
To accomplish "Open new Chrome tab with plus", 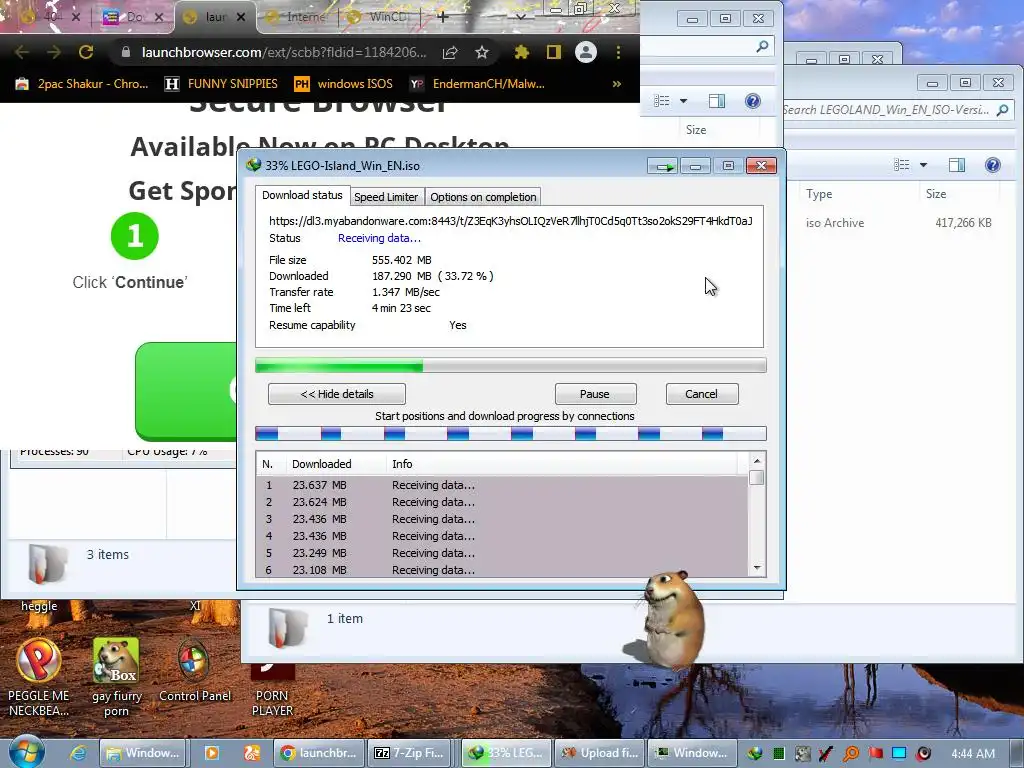I will click(x=442, y=17).
